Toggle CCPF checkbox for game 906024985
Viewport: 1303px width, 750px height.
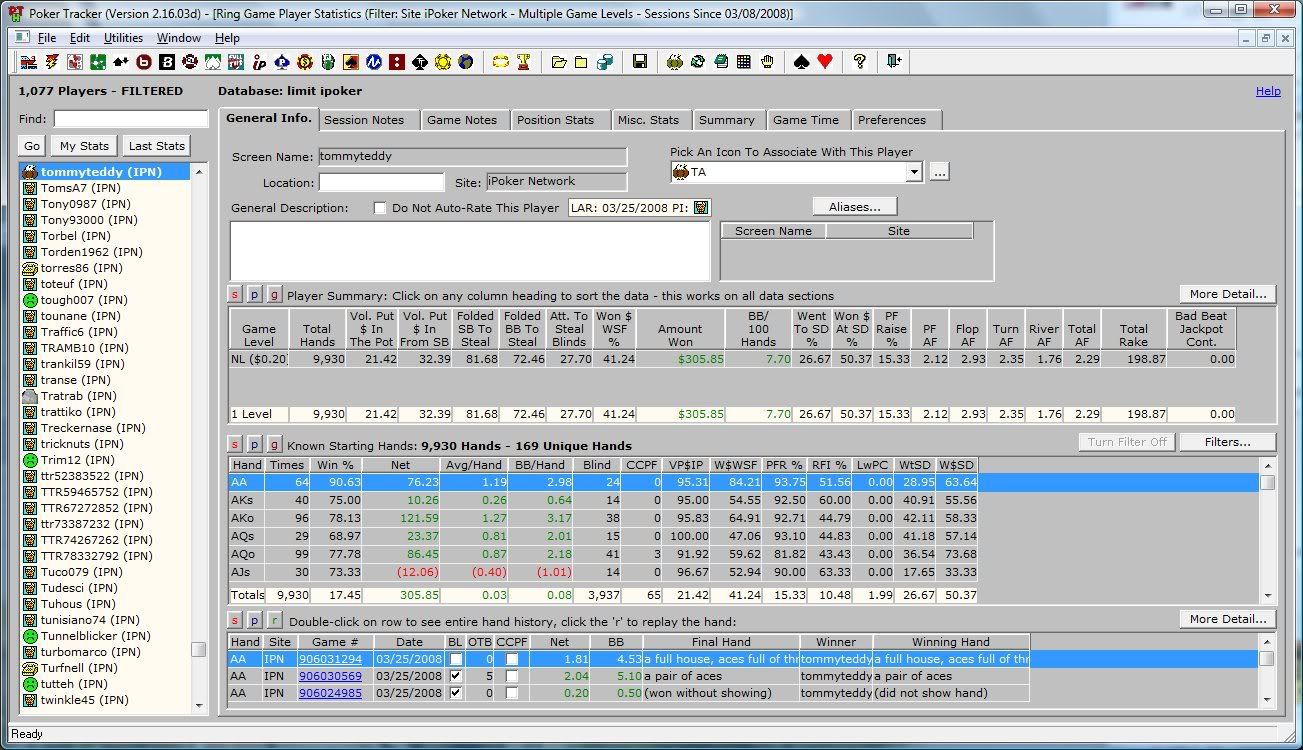point(512,692)
